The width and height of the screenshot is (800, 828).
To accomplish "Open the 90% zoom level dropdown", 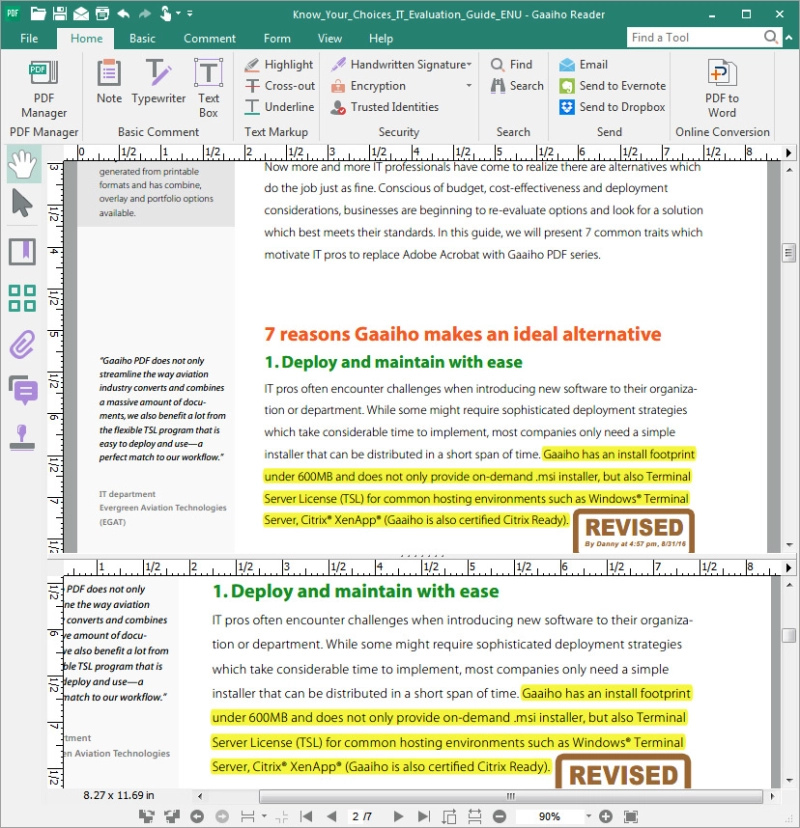I will pos(589,816).
